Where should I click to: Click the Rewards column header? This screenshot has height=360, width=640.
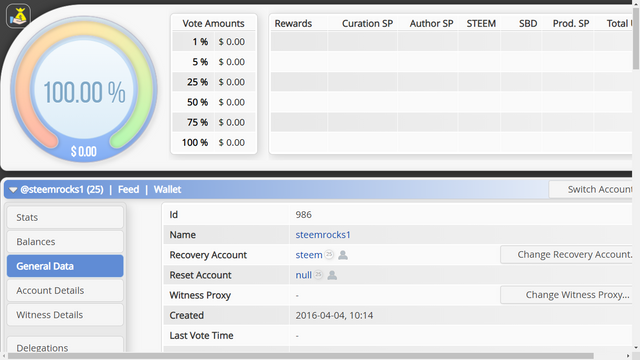click(x=293, y=23)
